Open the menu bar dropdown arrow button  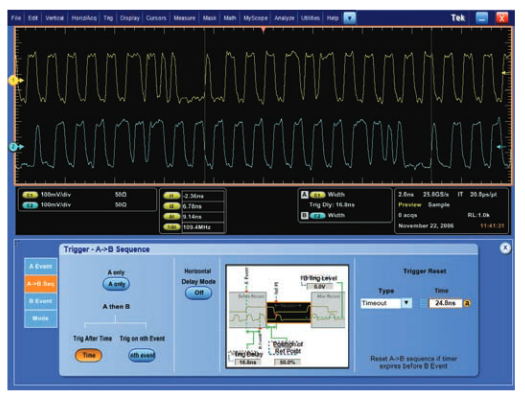point(350,18)
